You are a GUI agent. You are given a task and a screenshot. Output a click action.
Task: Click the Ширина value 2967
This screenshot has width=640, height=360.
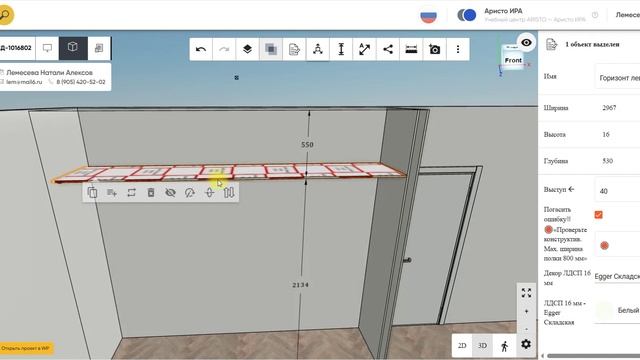click(609, 108)
